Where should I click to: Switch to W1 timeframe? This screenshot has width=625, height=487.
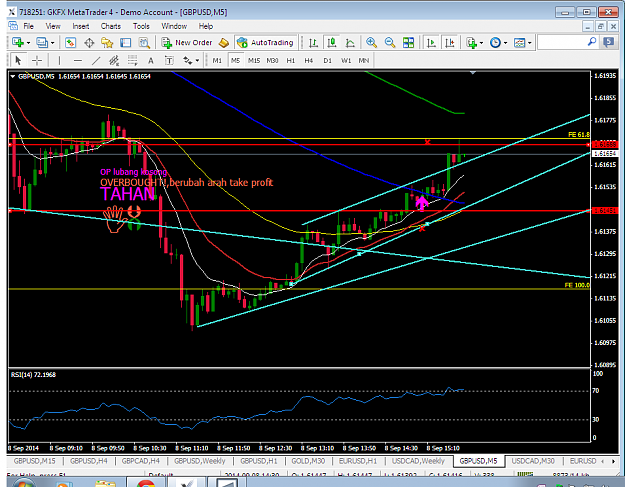tap(346, 61)
